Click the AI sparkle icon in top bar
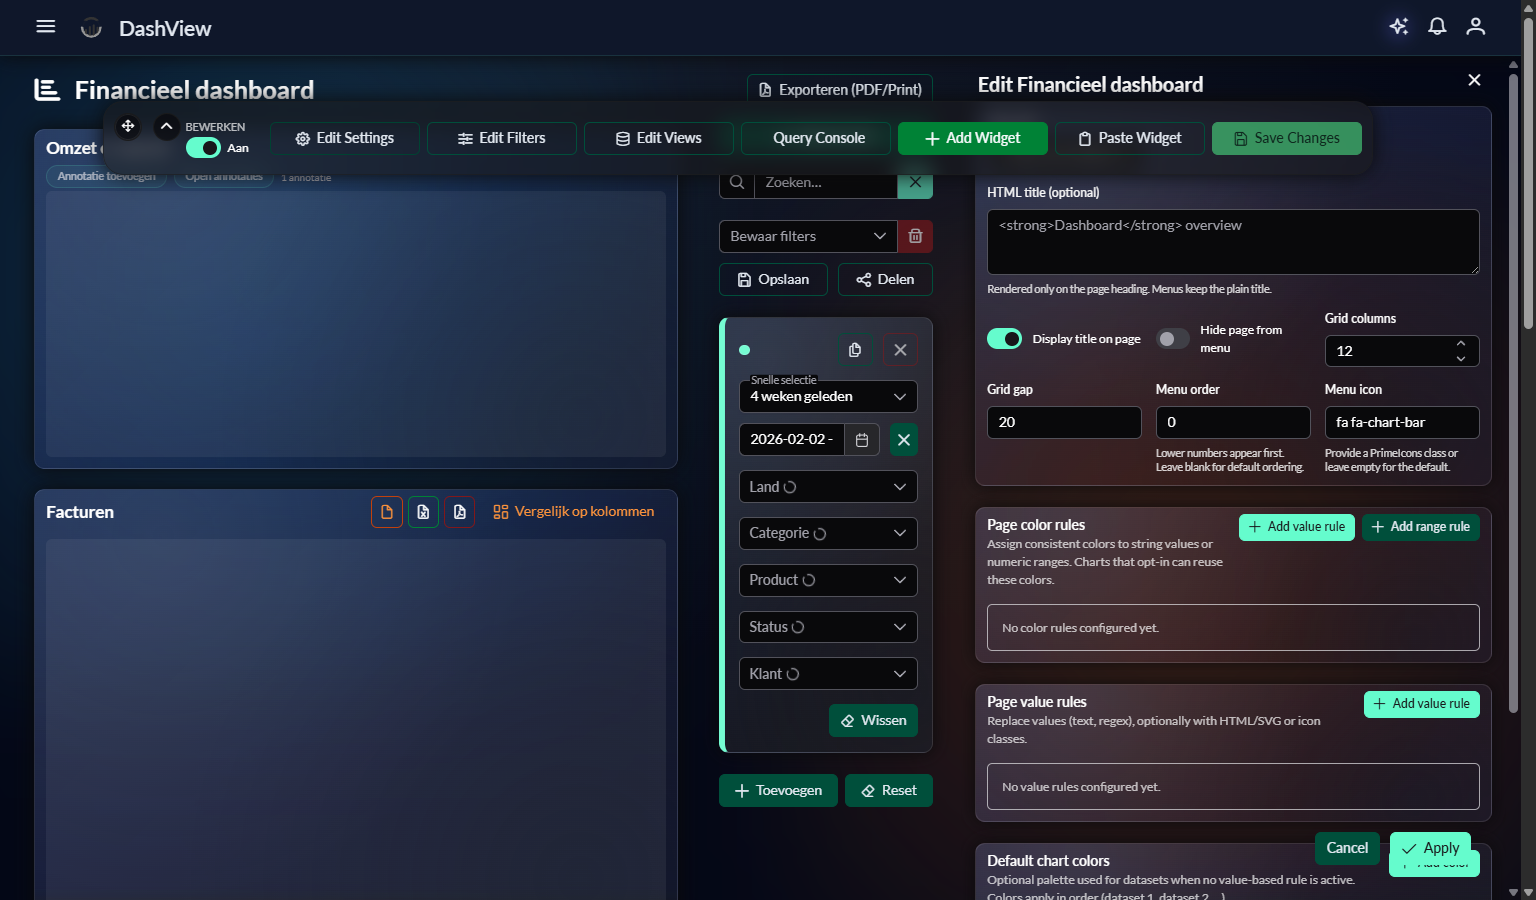1536x900 pixels. (1399, 27)
